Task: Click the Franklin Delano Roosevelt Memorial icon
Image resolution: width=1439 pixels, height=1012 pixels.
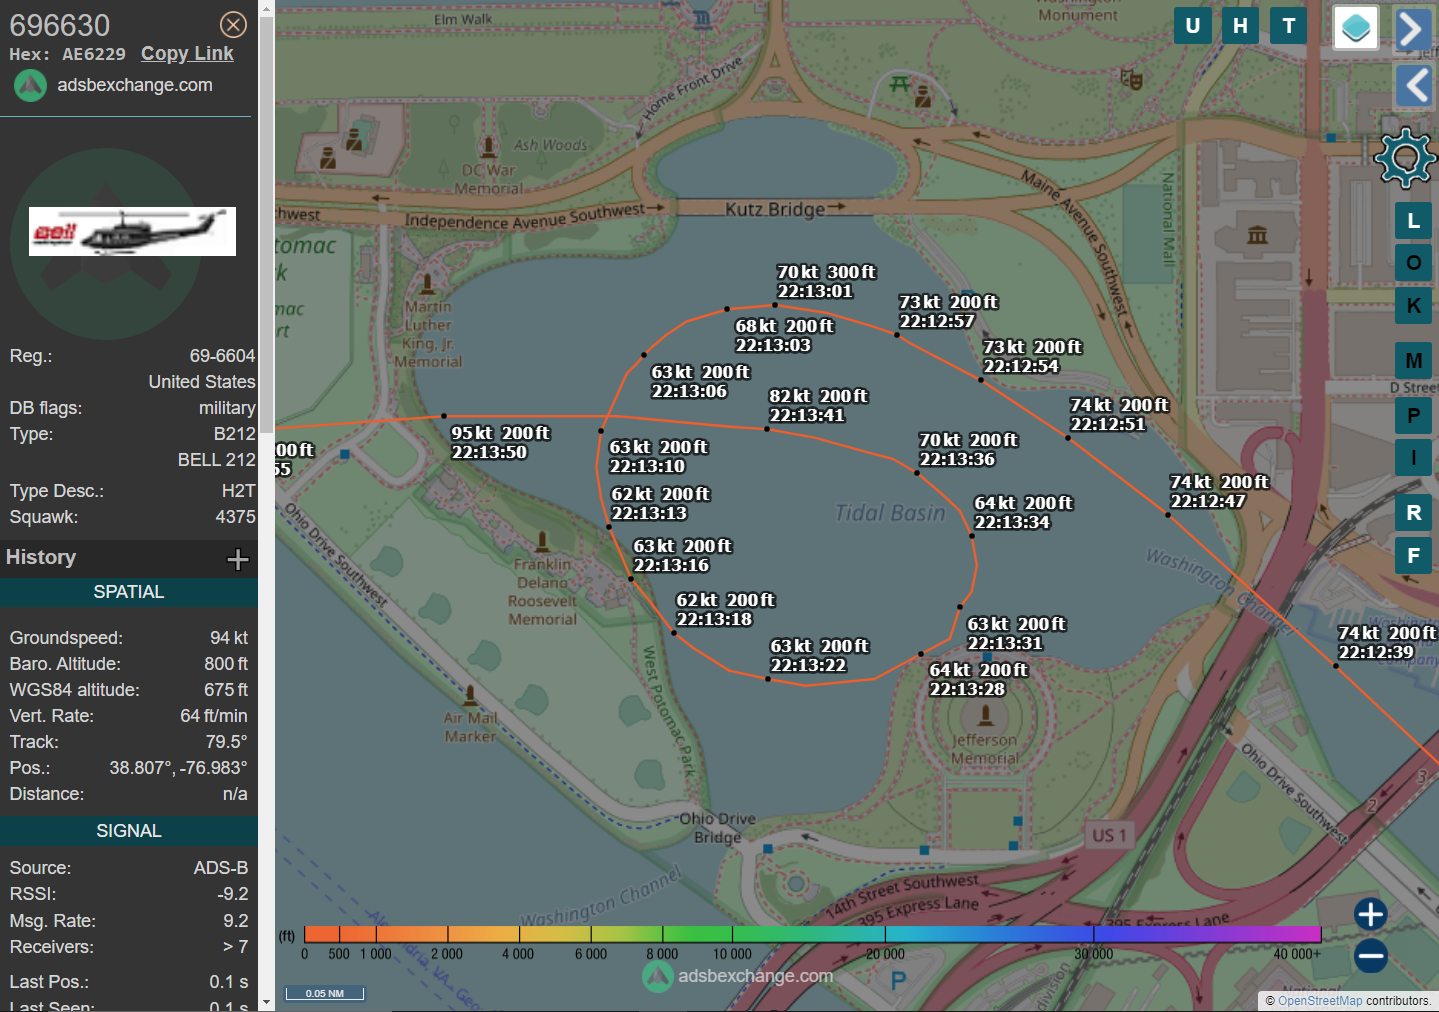Action: pos(542,542)
